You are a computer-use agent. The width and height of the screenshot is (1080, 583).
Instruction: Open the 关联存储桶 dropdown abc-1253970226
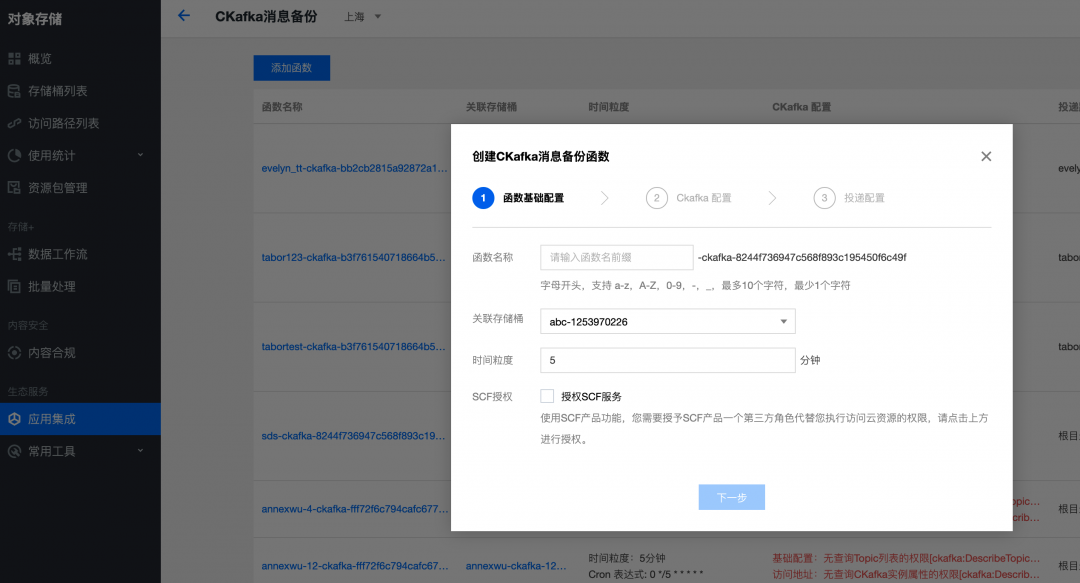667,321
